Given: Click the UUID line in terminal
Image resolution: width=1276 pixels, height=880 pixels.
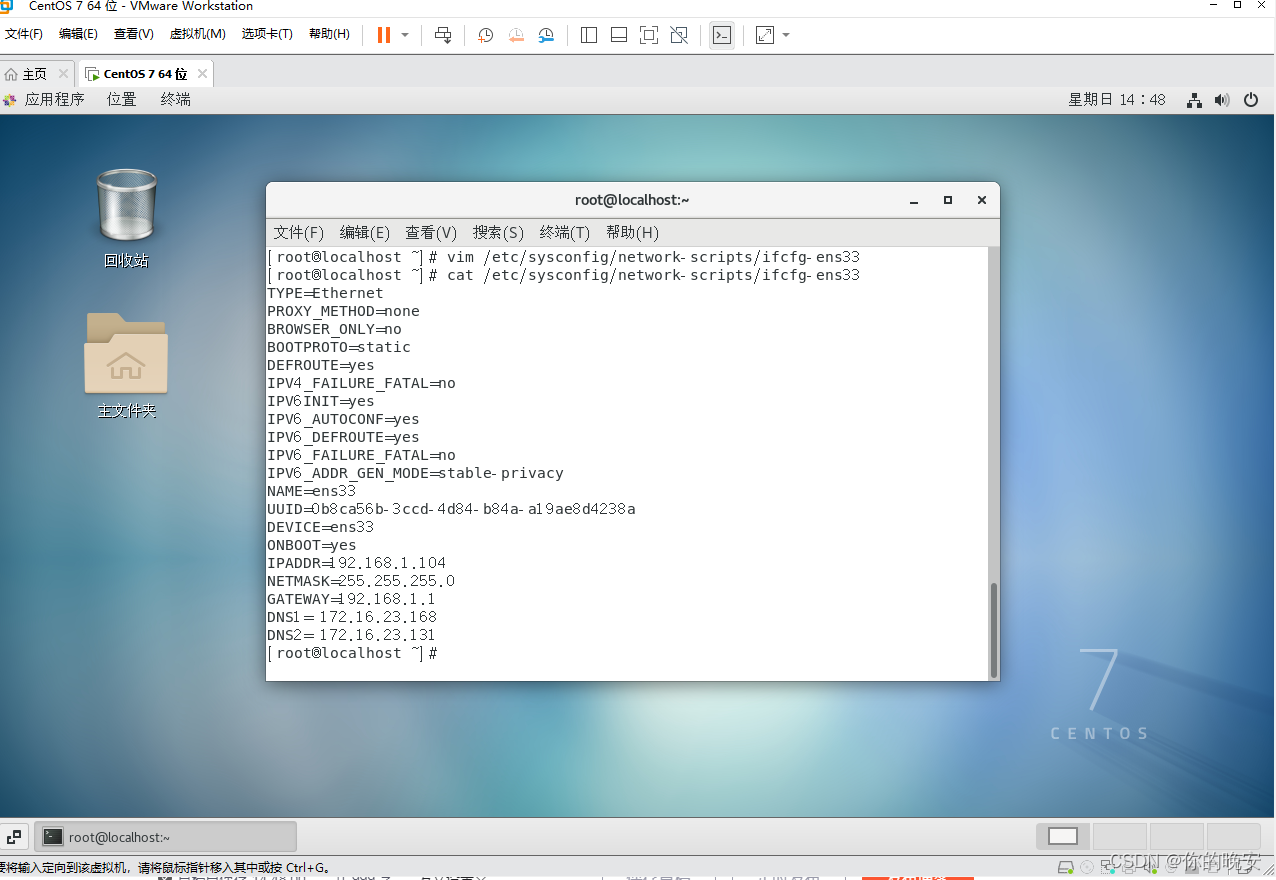Looking at the screenshot, I should click(451, 509).
